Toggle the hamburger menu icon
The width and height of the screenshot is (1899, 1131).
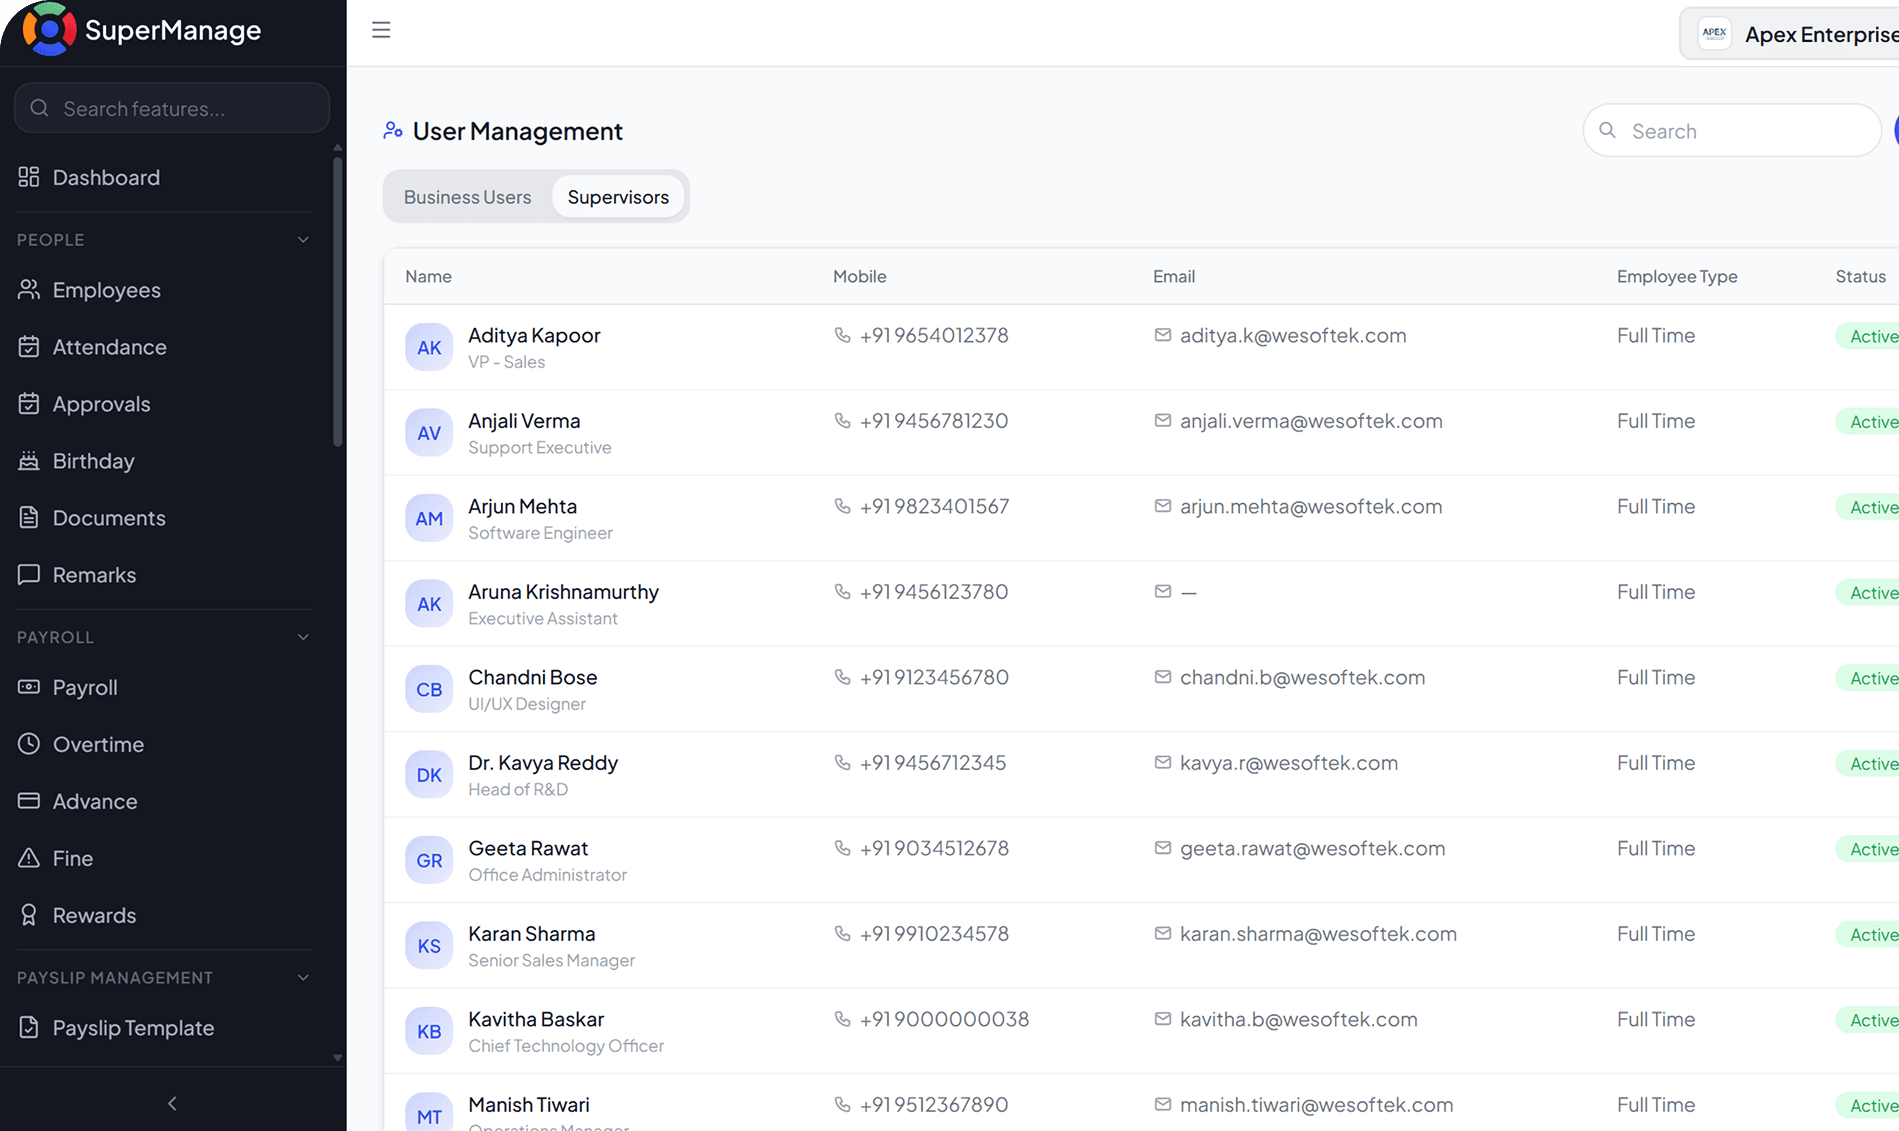(x=381, y=30)
